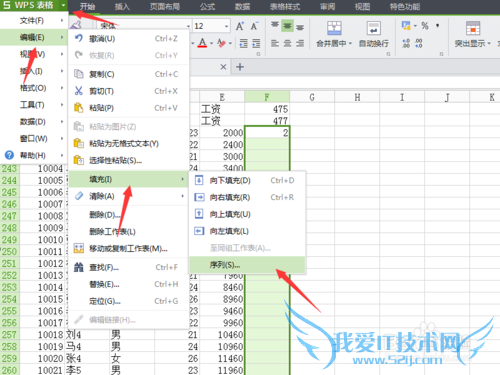500x375 pixels.
Task: Open the Format(O) menu item
Action: tap(33, 88)
